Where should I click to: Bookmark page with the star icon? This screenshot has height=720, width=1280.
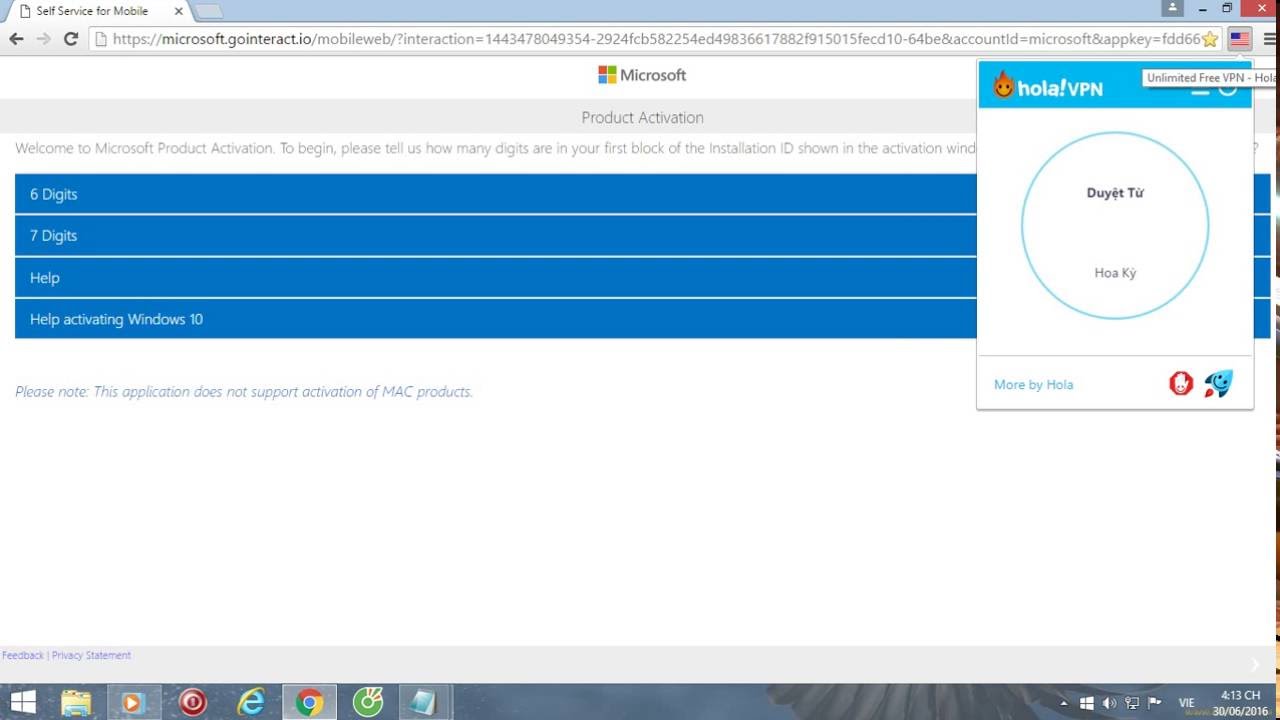click(x=1210, y=39)
